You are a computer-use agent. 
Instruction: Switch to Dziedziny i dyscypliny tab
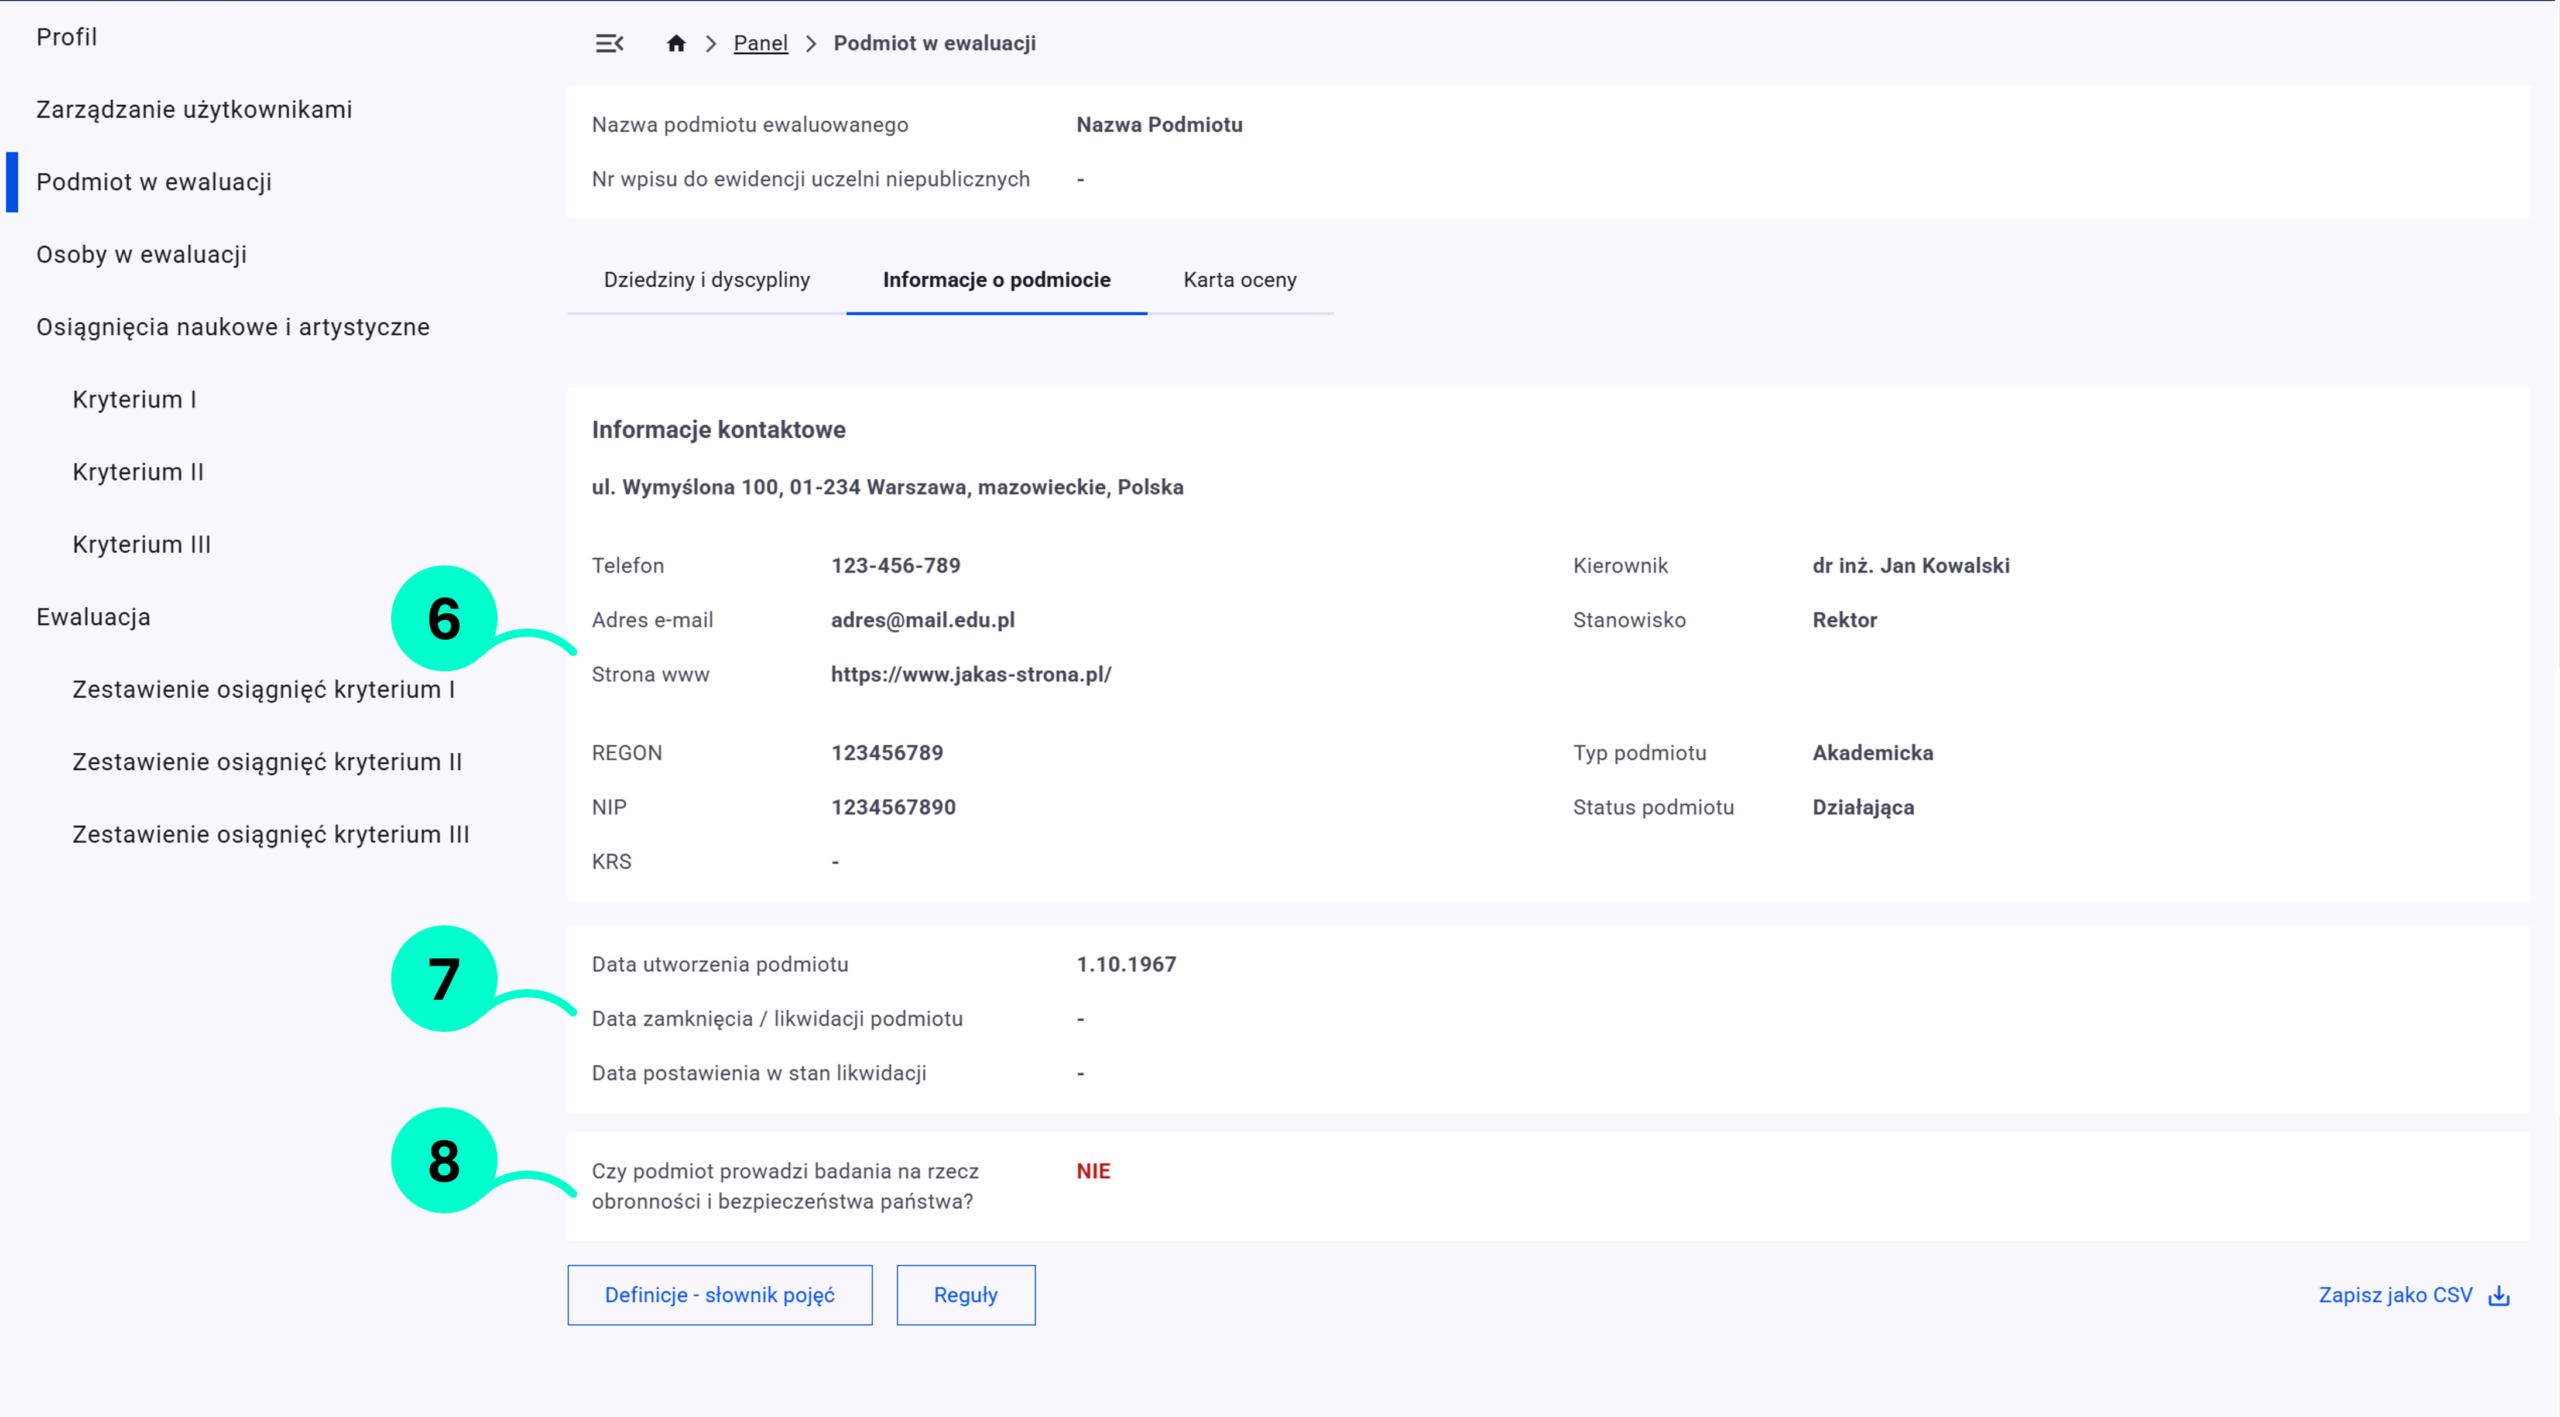[706, 280]
